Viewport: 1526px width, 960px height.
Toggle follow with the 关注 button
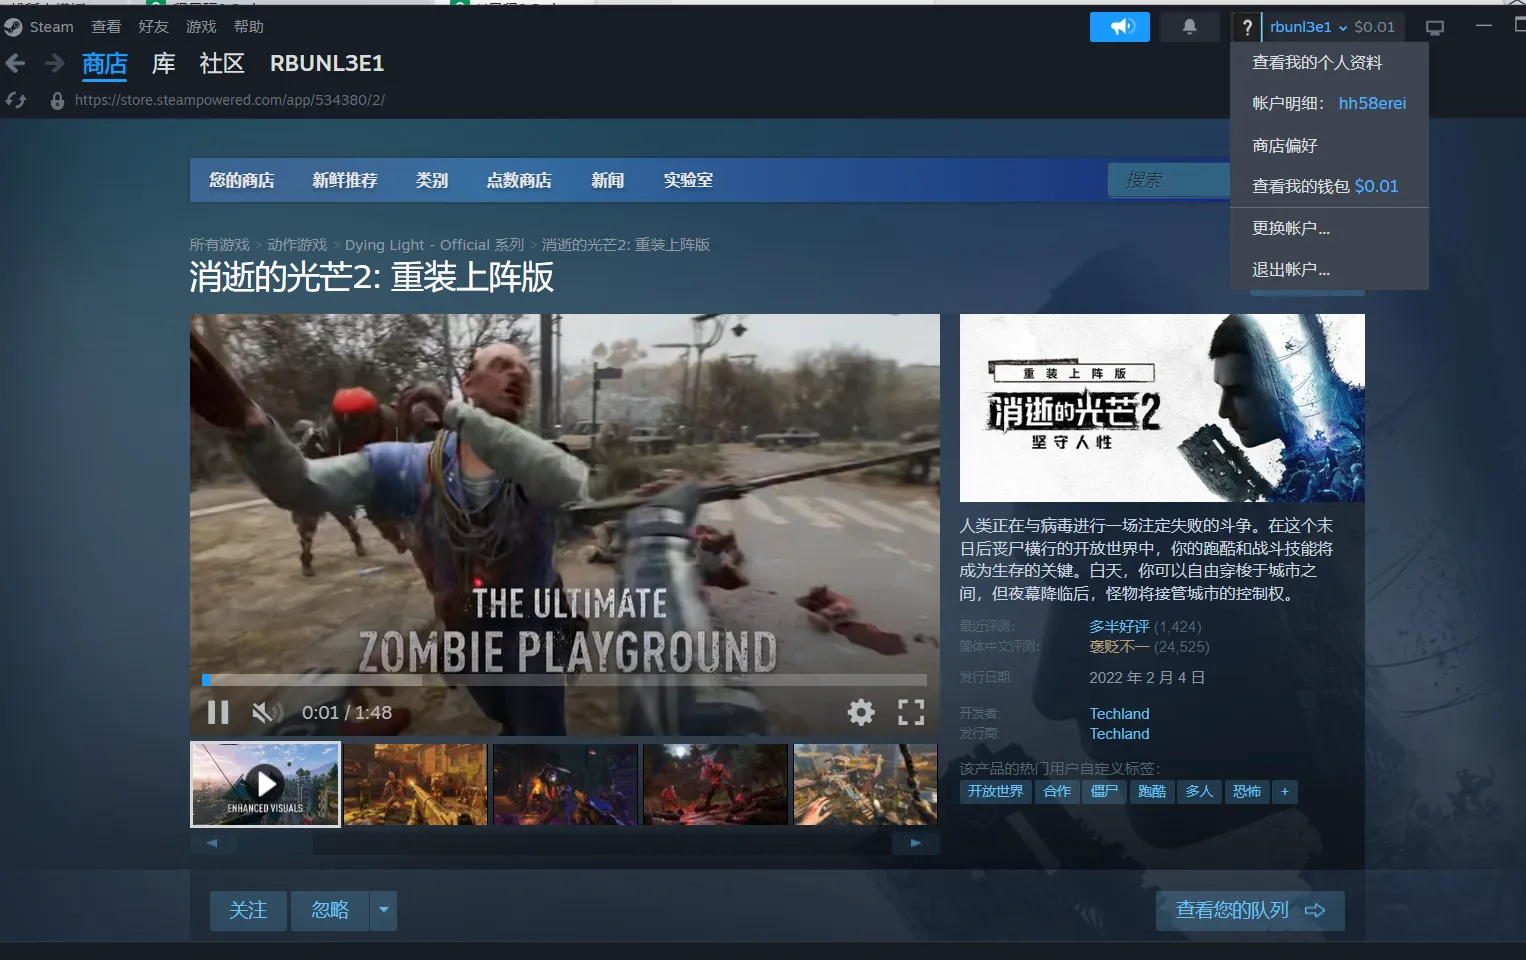coord(248,910)
